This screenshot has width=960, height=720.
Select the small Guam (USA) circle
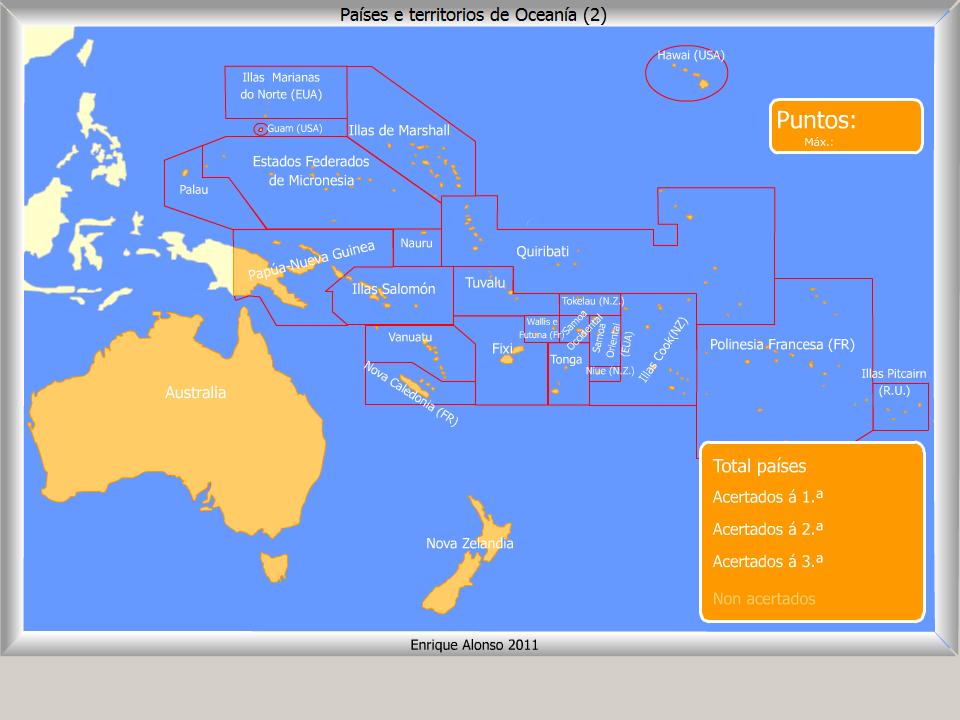[261, 129]
